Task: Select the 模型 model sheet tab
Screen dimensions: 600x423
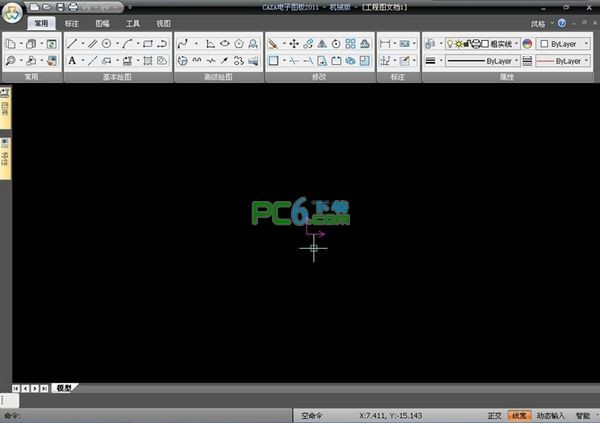Action: click(x=64, y=387)
